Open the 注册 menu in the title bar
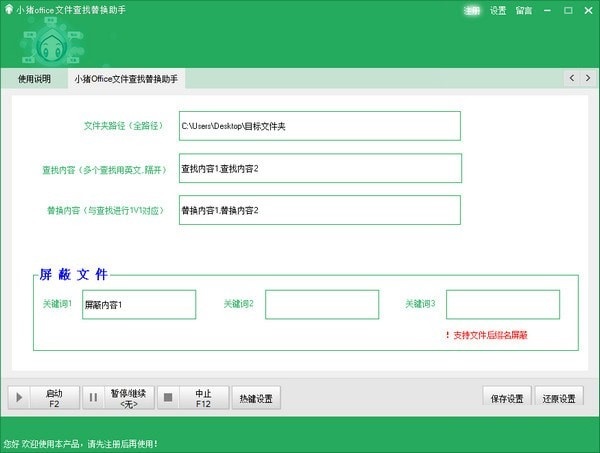This screenshot has height=453, width=600. (x=473, y=10)
